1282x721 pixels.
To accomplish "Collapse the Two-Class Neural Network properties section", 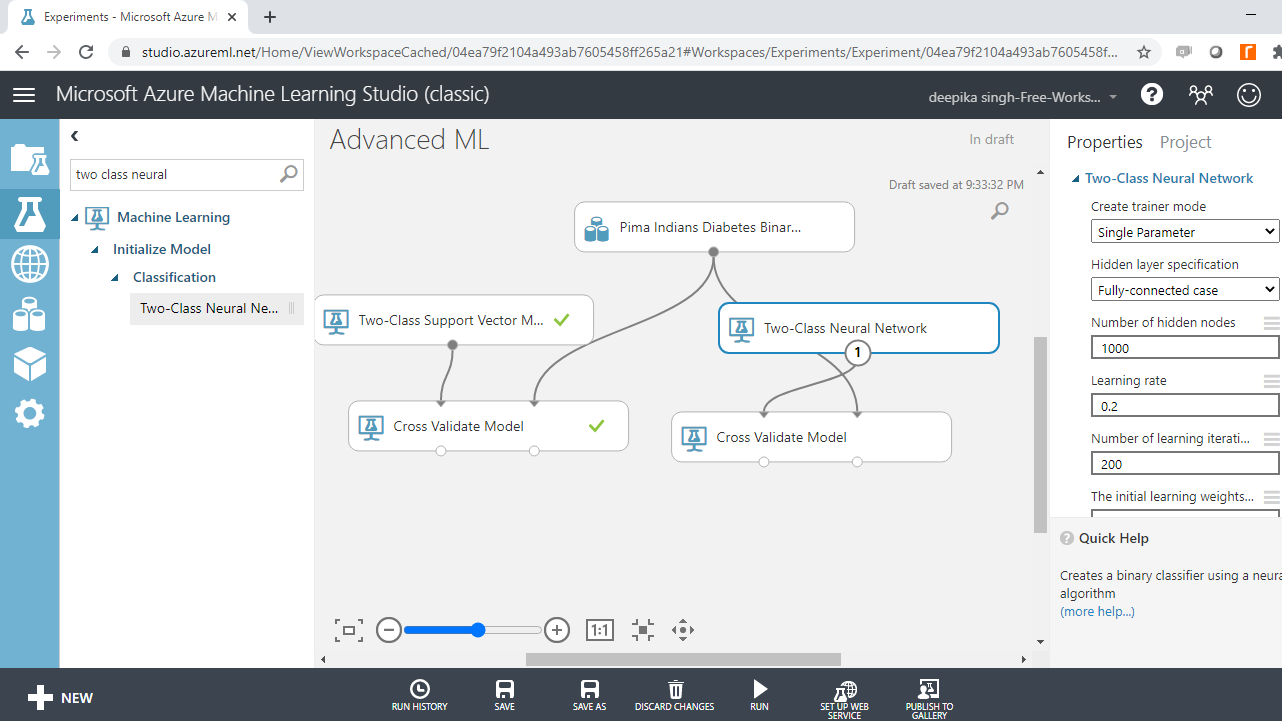I will (x=1075, y=179).
